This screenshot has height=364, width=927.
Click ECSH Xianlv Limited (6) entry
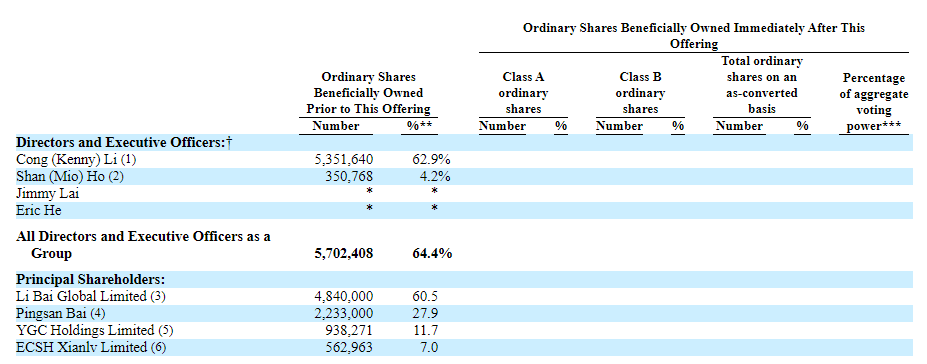[x=92, y=347]
